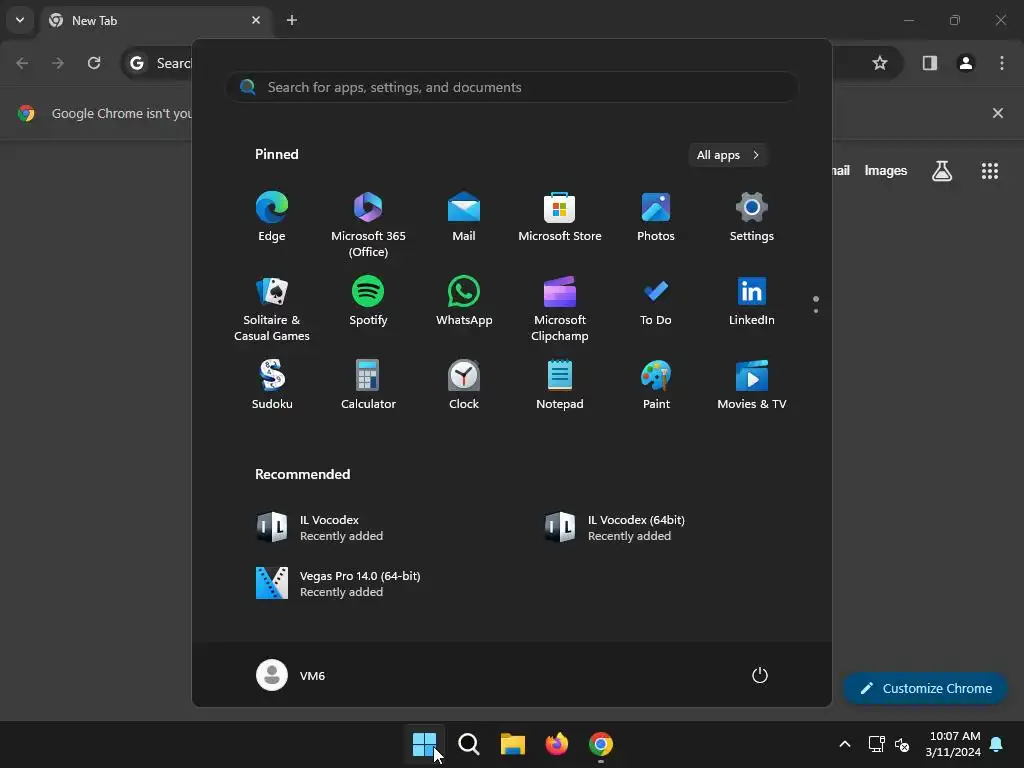Viewport: 1024px width, 768px height.
Task: Launch the Sudoku game
Action: (x=272, y=385)
